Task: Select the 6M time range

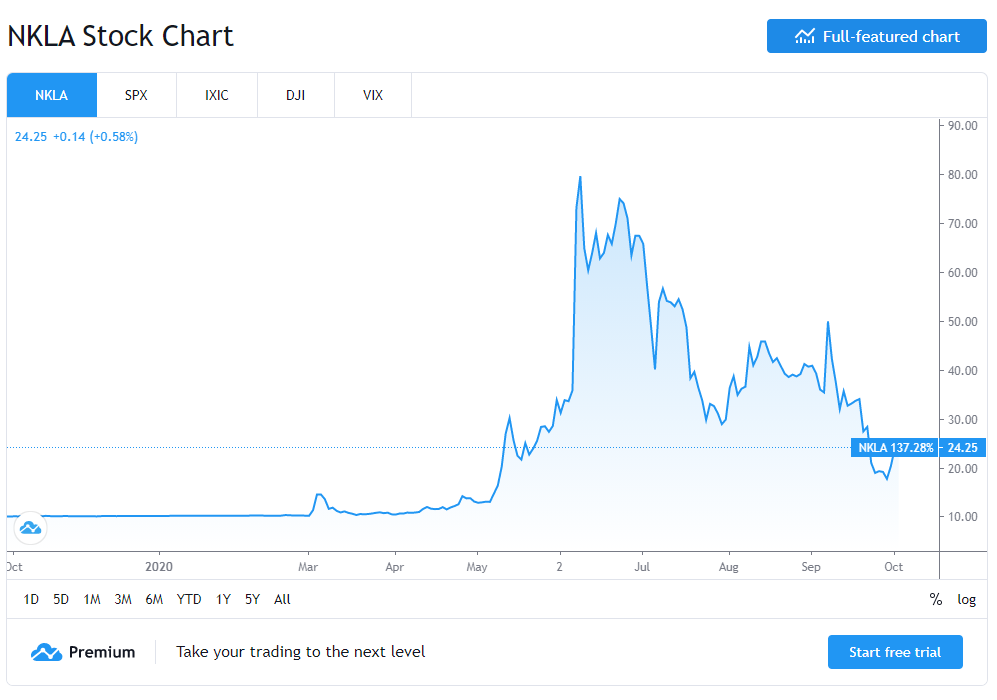Action: pyautogui.click(x=154, y=599)
